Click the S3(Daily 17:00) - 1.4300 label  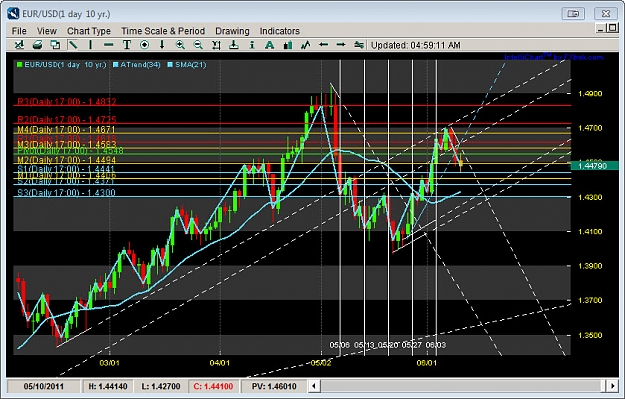pos(66,193)
